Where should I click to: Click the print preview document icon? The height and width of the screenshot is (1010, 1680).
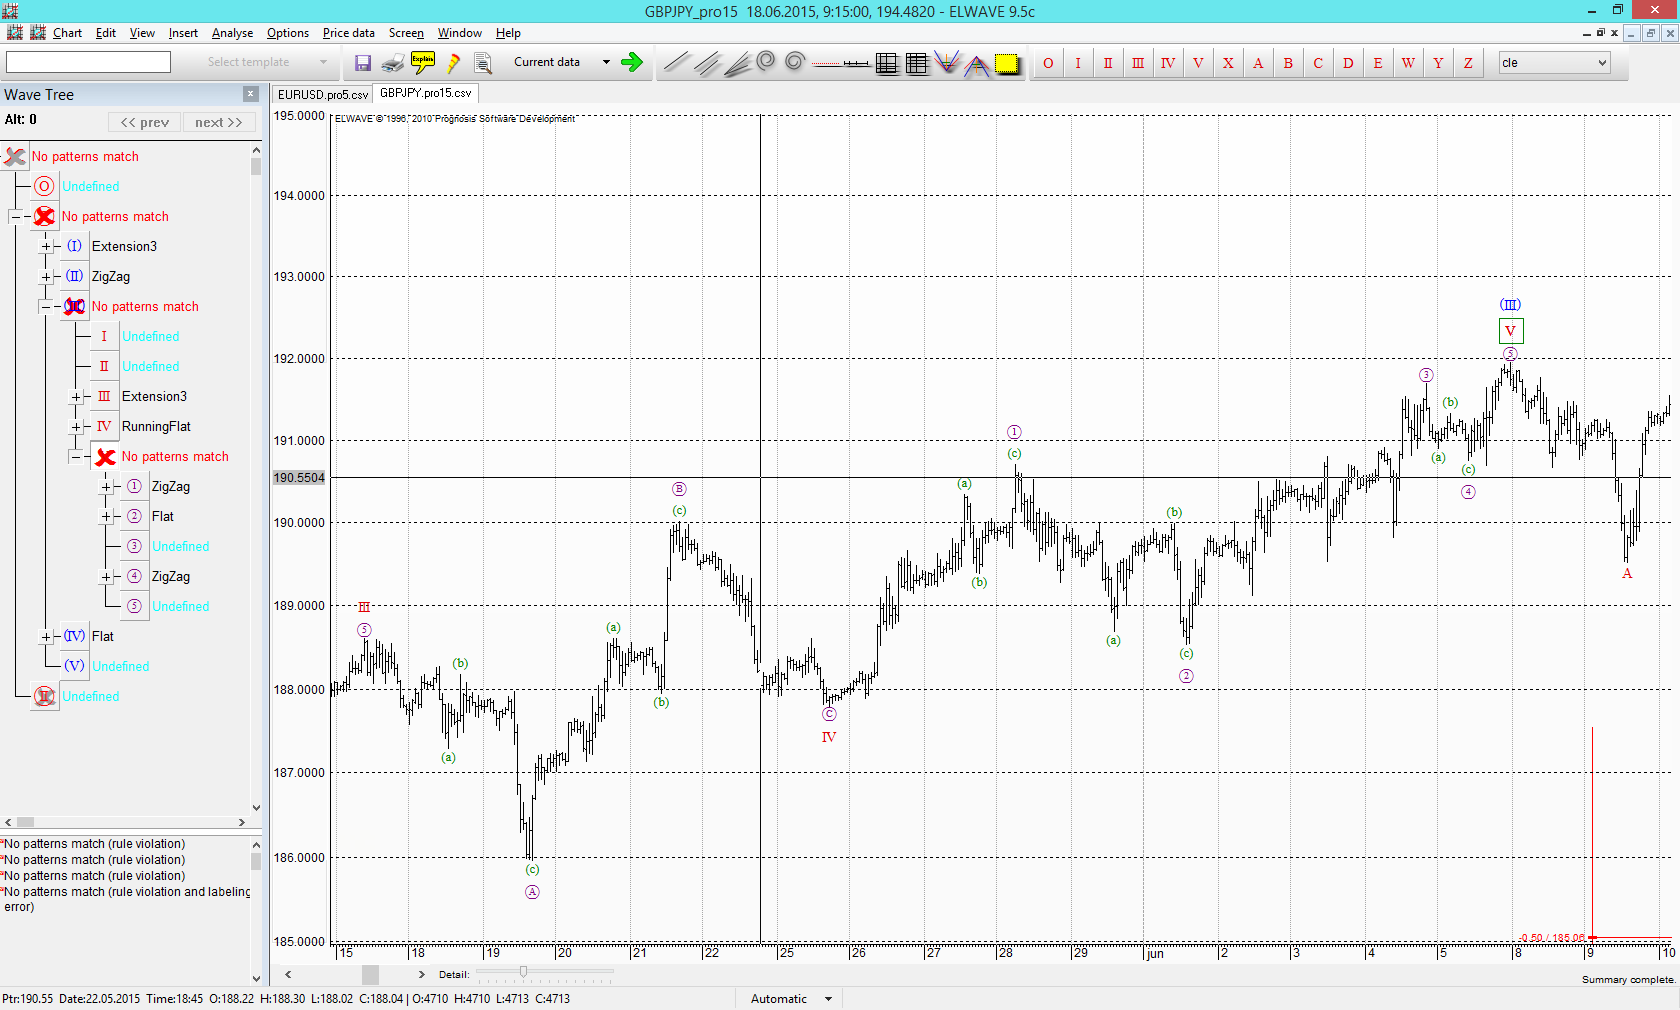coord(483,63)
